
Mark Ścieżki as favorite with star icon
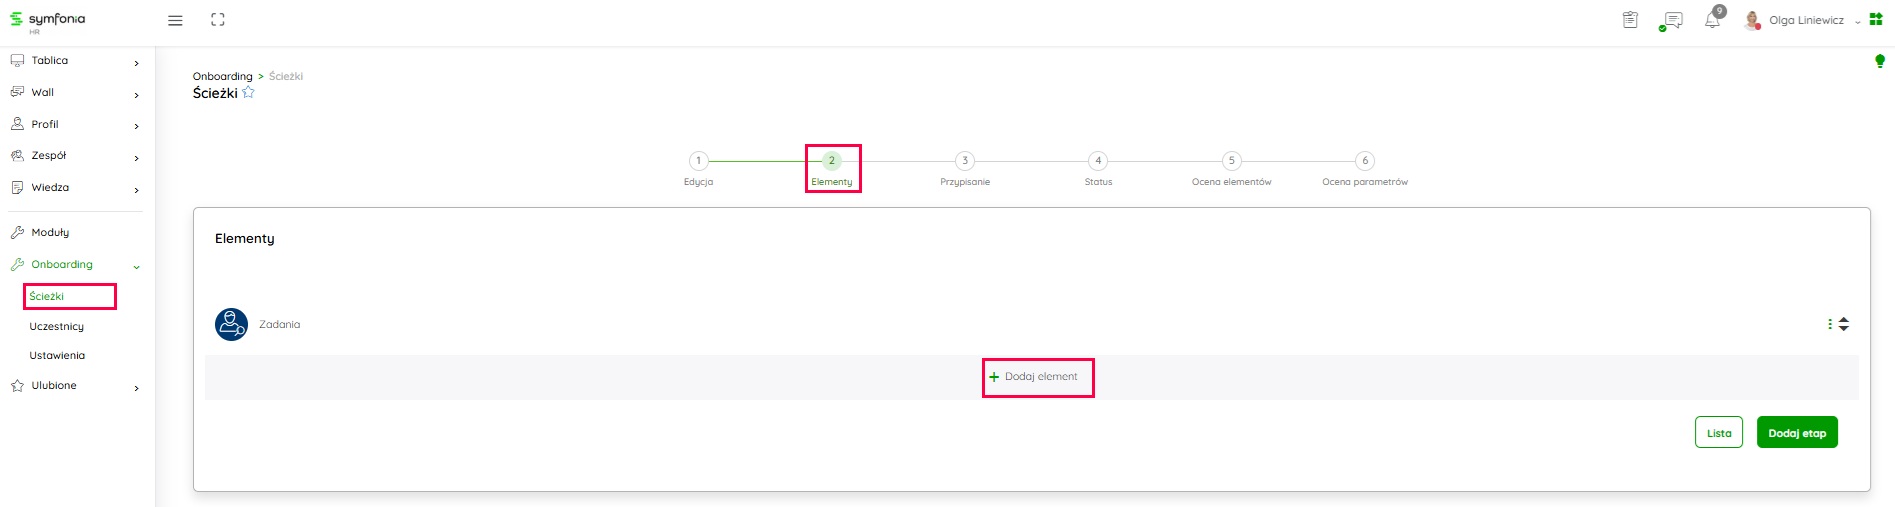[x=249, y=93]
